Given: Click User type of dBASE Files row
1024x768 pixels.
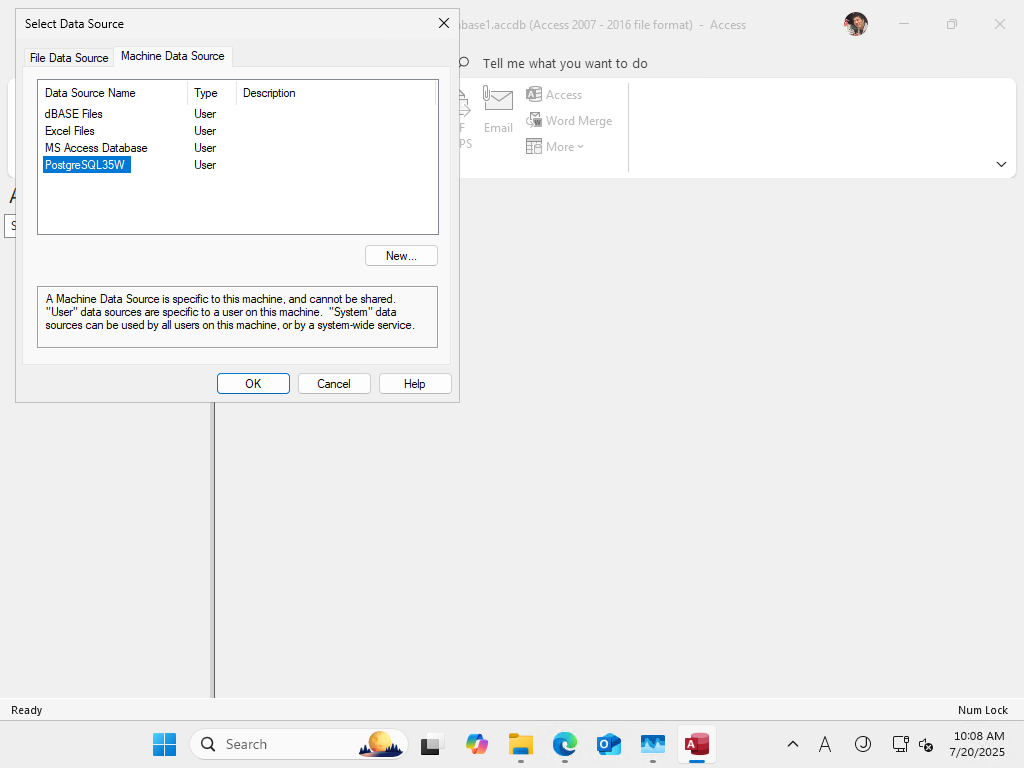Looking at the screenshot, I should pos(205,114).
